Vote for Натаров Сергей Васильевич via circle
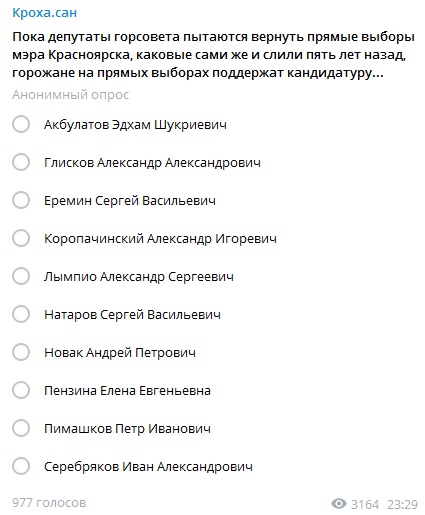The image size is (425, 515). click(21, 314)
